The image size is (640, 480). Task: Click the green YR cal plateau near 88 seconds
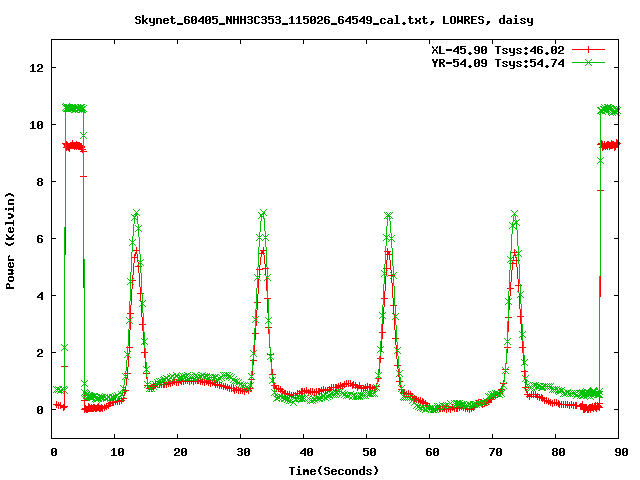point(609,110)
